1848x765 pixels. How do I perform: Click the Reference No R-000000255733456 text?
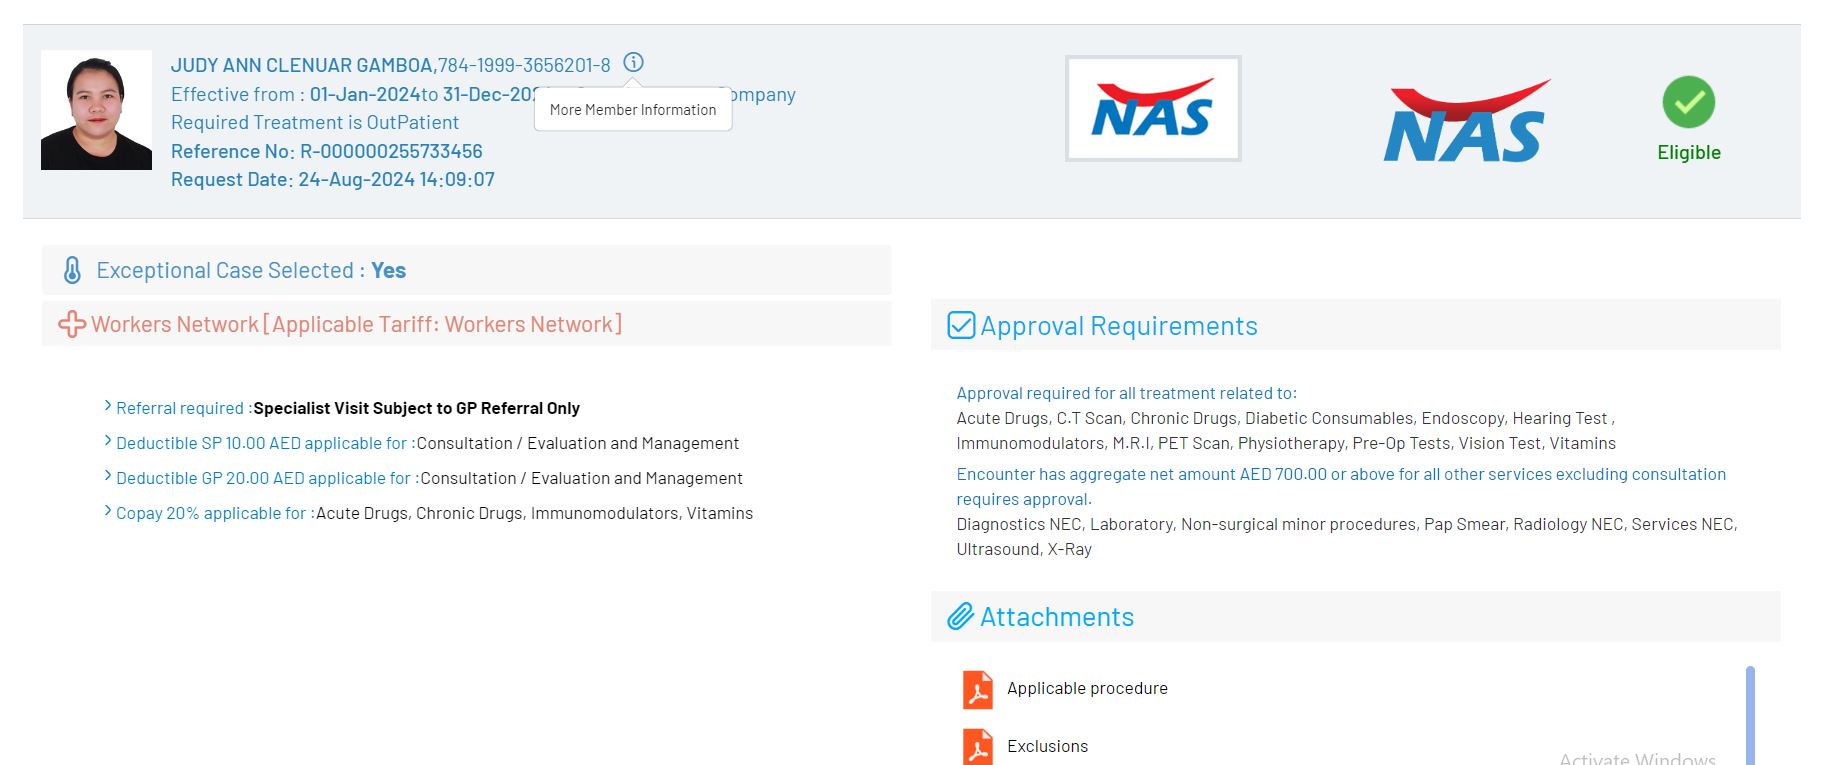[x=327, y=151]
